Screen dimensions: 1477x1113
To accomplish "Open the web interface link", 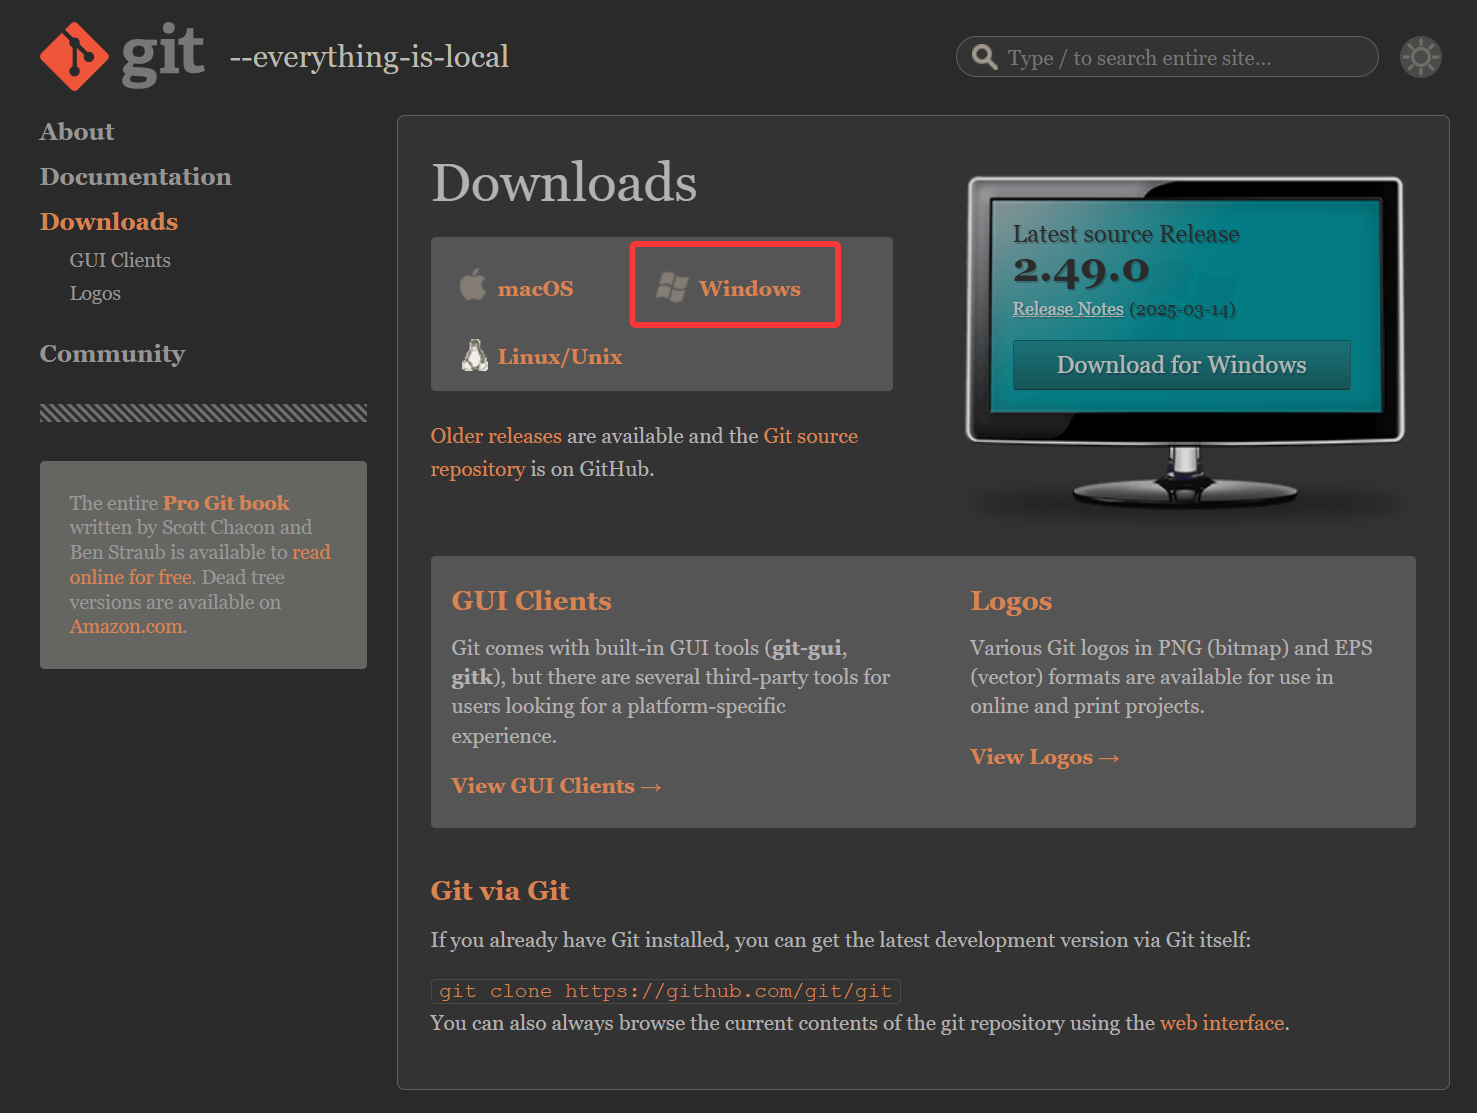I will pyautogui.click(x=1222, y=1023).
